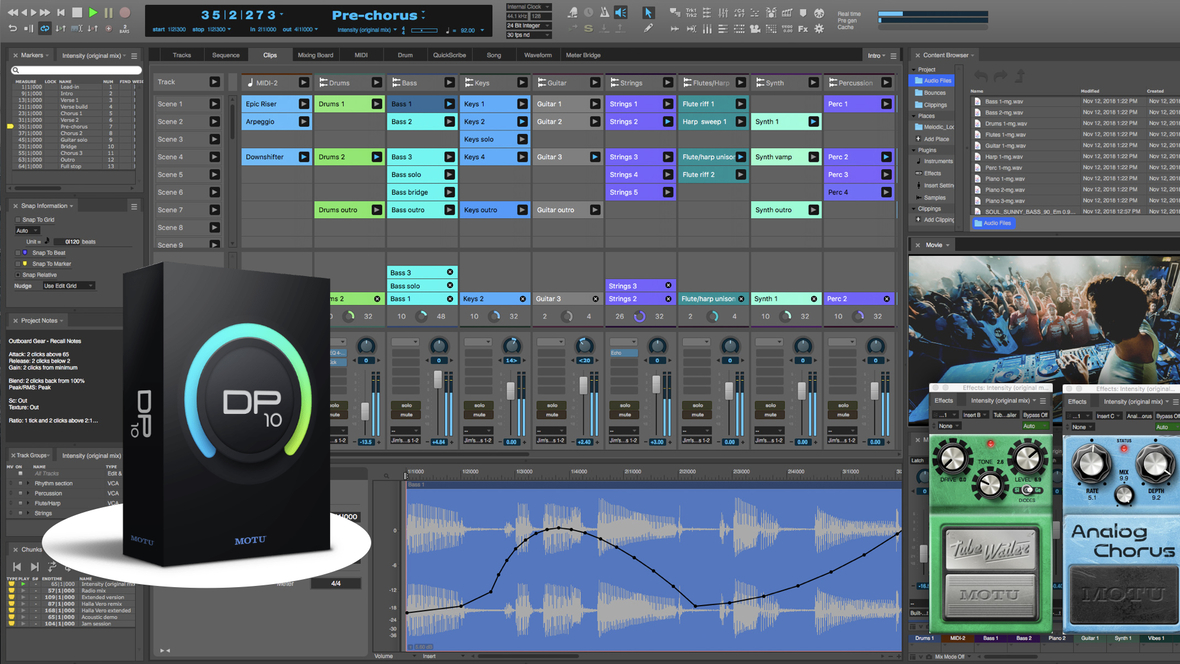Image resolution: width=1180 pixels, height=664 pixels.
Task: Enable the Snap To Beat checkbox
Action: coord(18,253)
